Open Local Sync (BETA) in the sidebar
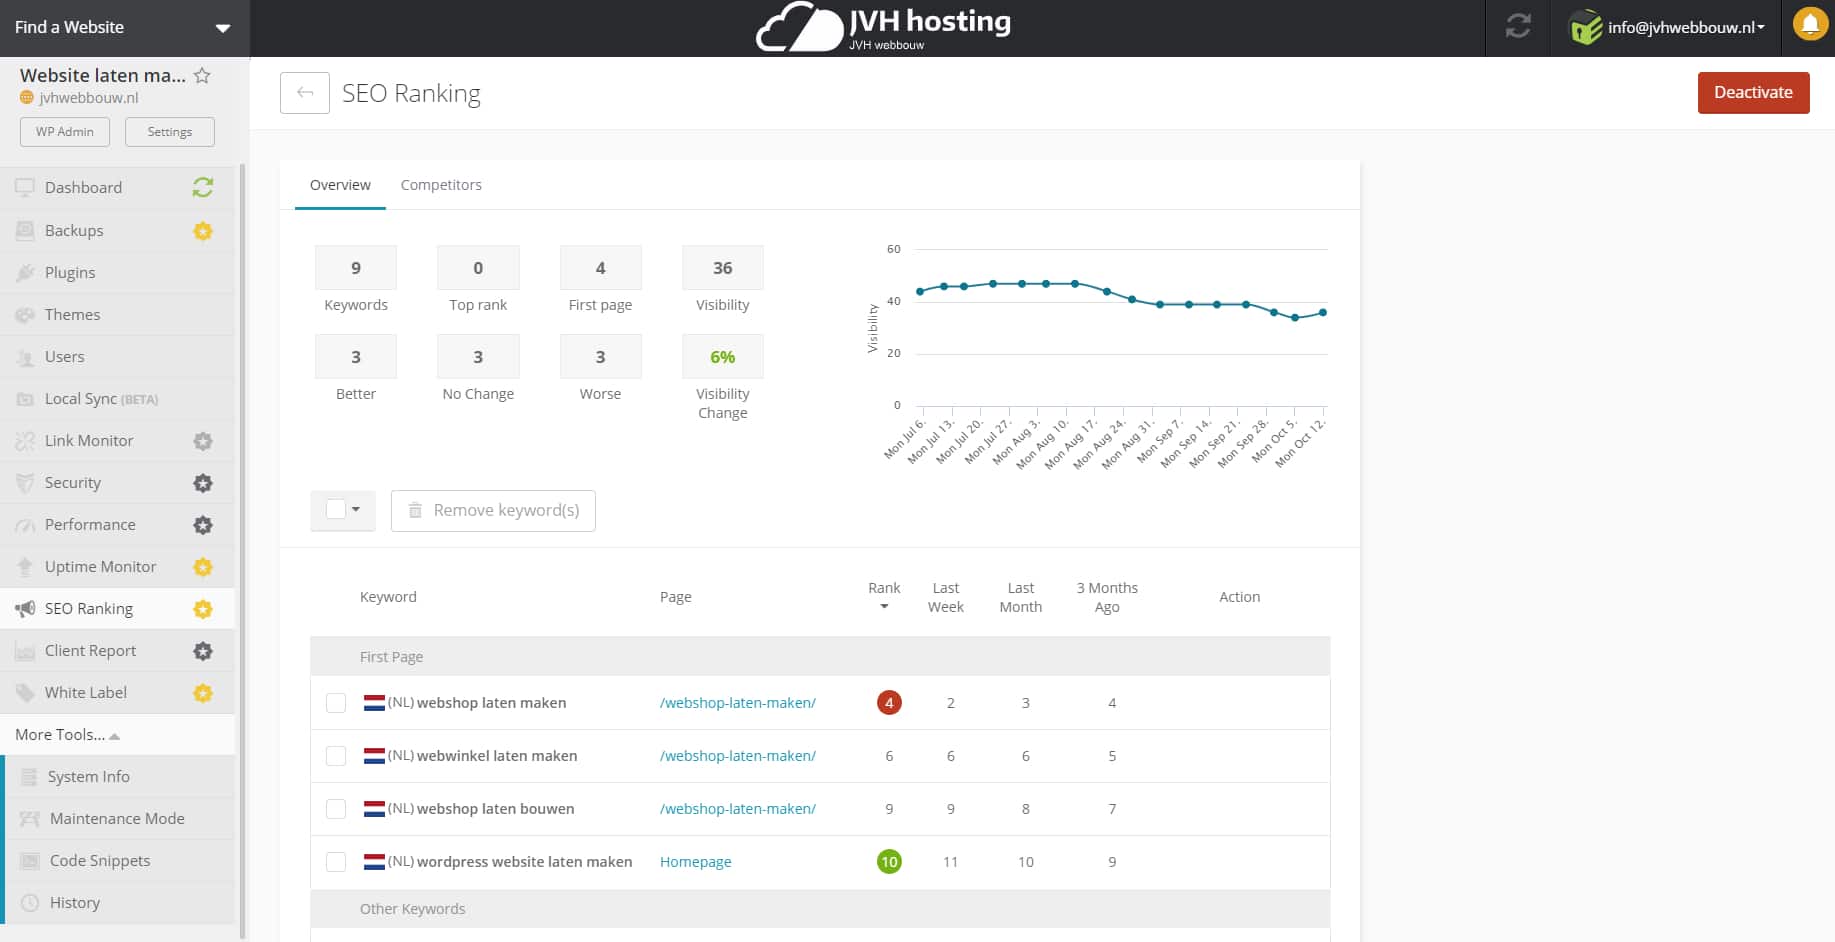The image size is (1835, 942). [x=101, y=399]
